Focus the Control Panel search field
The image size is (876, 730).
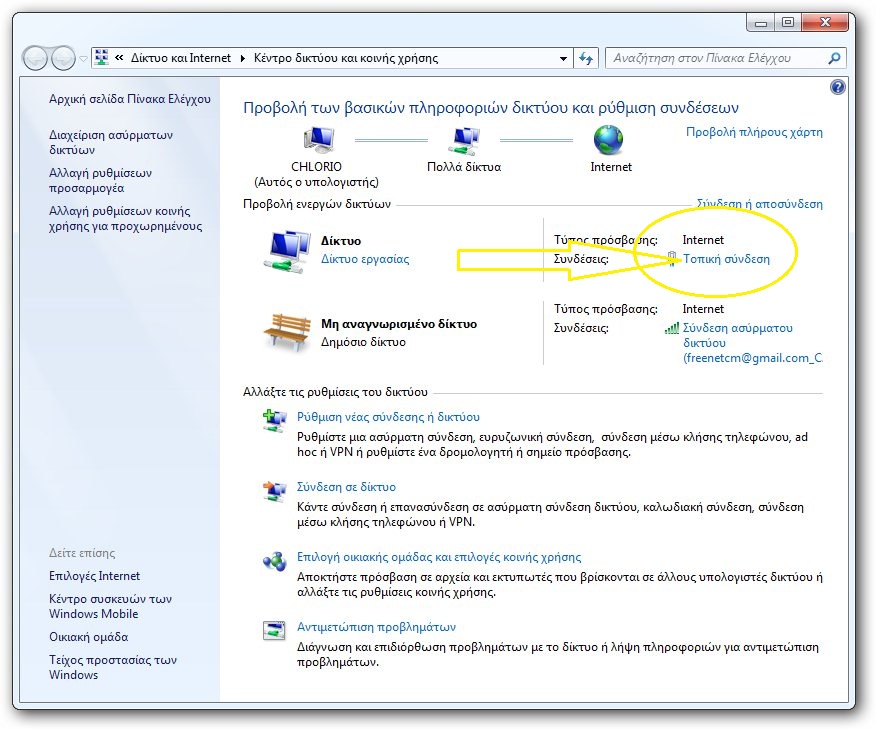(726, 58)
